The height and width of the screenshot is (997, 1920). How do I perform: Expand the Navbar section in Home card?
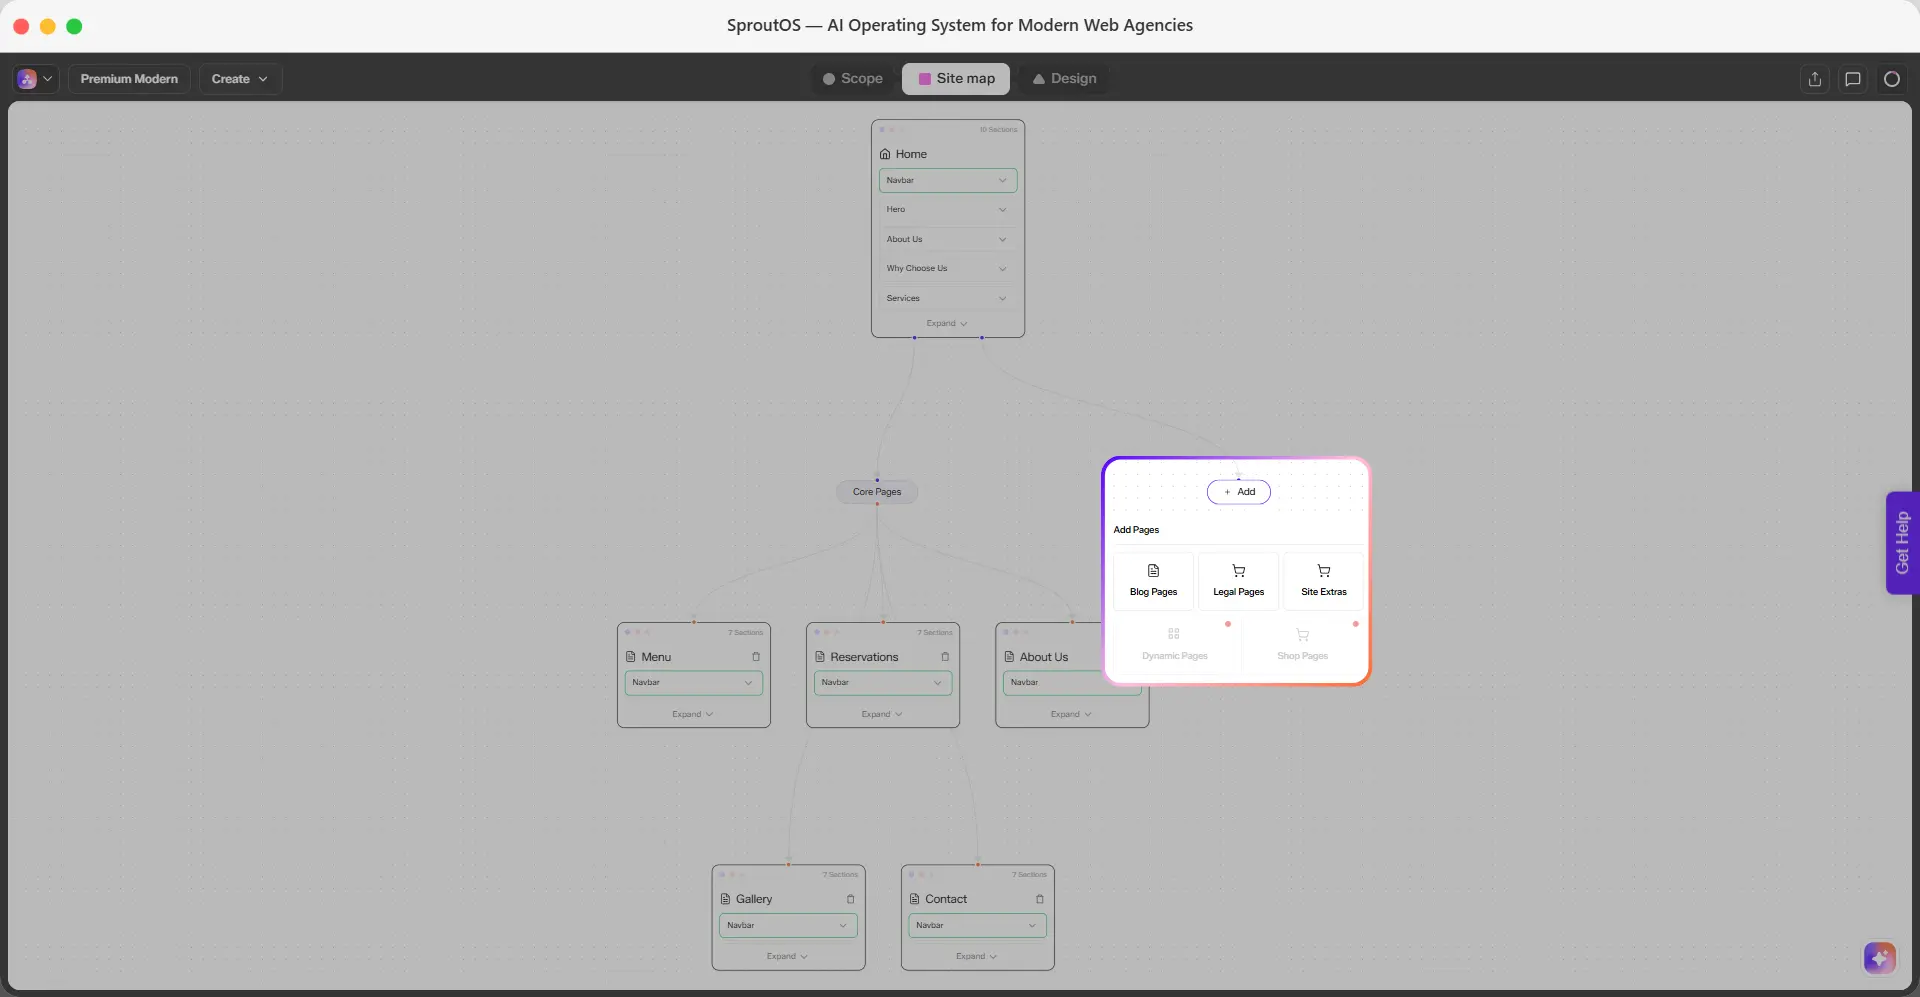pos(948,180)
